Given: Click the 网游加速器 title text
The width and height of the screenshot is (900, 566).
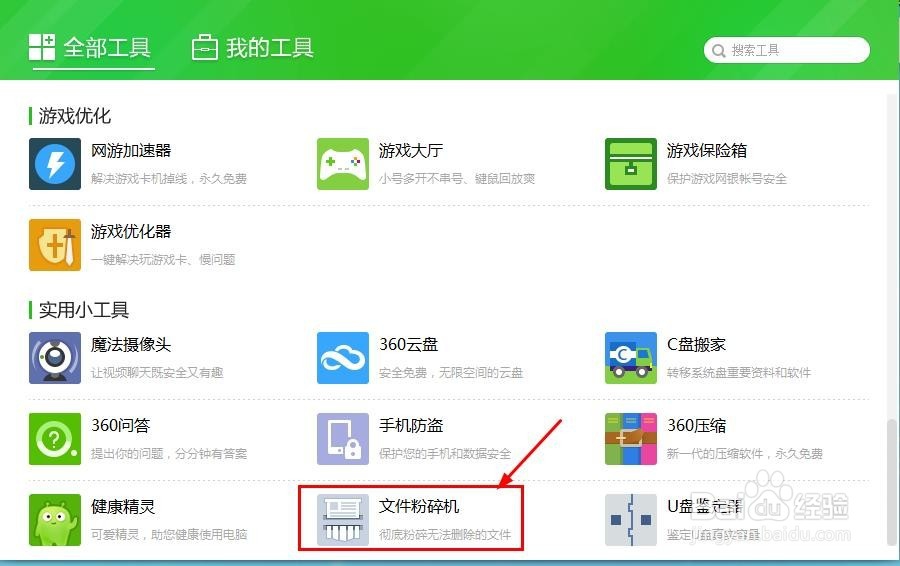Looking at the screenshot, I should 131,150.
